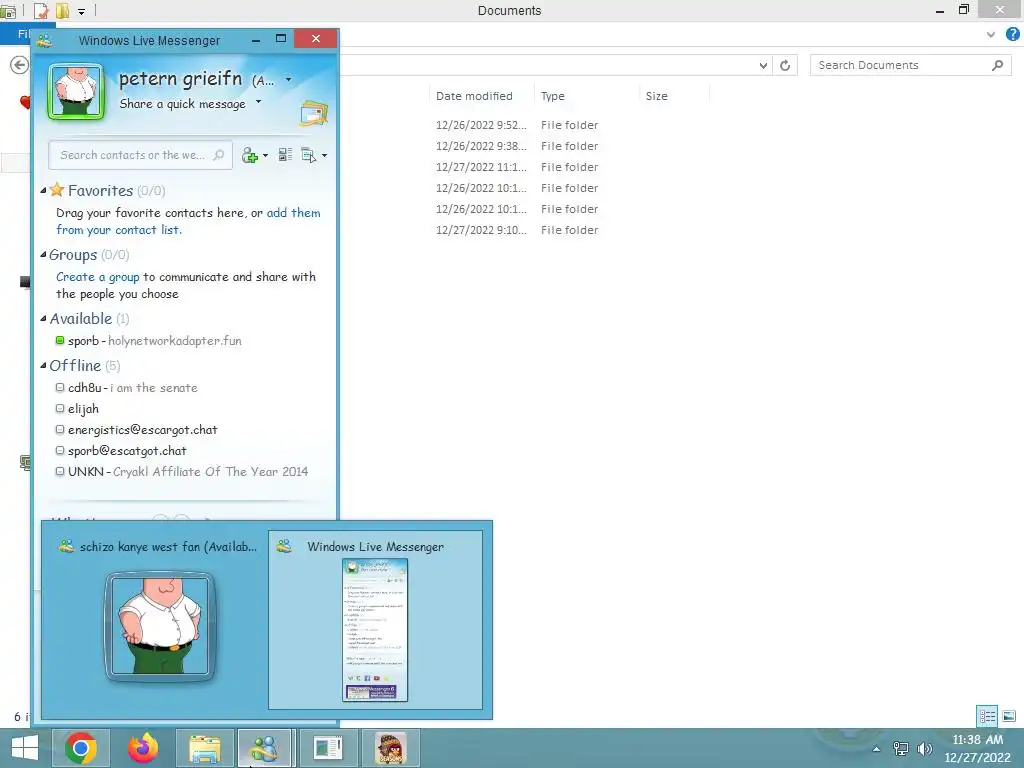
Task: Click the offline status icon next to UNKN
Action: pyautogui.click(x=60, y=471)
